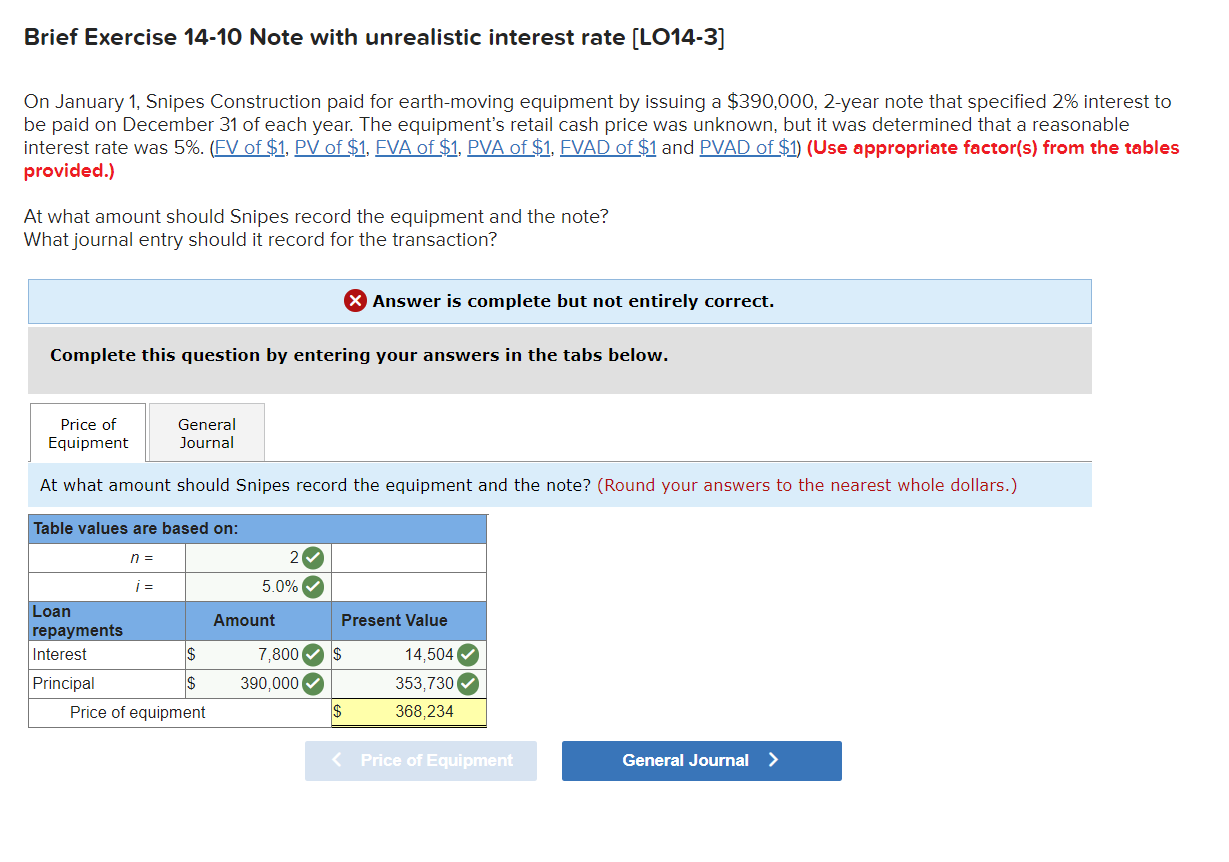Click the n = 2 input cell
Image resolution: width=1229 pixels, height=862 pixels.
260,558
